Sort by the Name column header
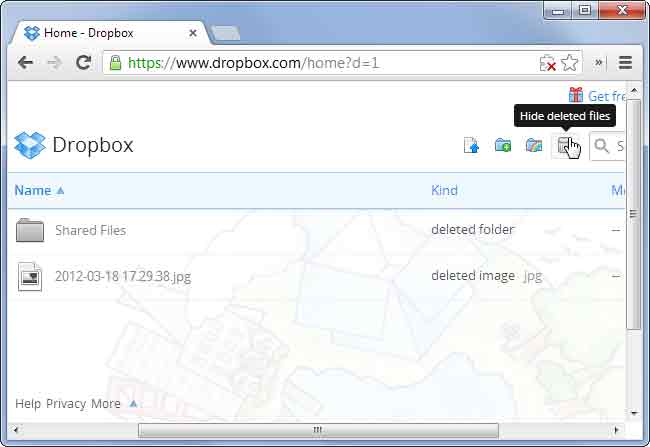This screenshot has width=650, height=447. (39, 190)
